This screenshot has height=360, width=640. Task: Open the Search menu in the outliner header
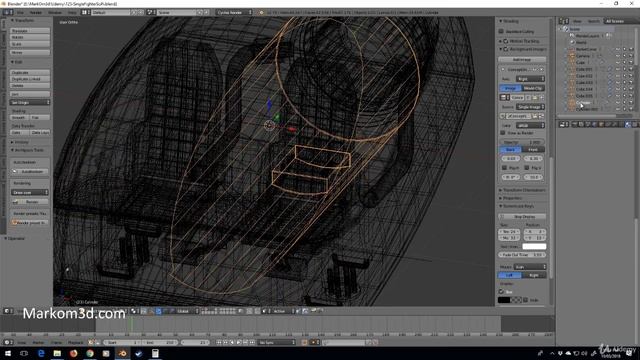pos(593,21)
